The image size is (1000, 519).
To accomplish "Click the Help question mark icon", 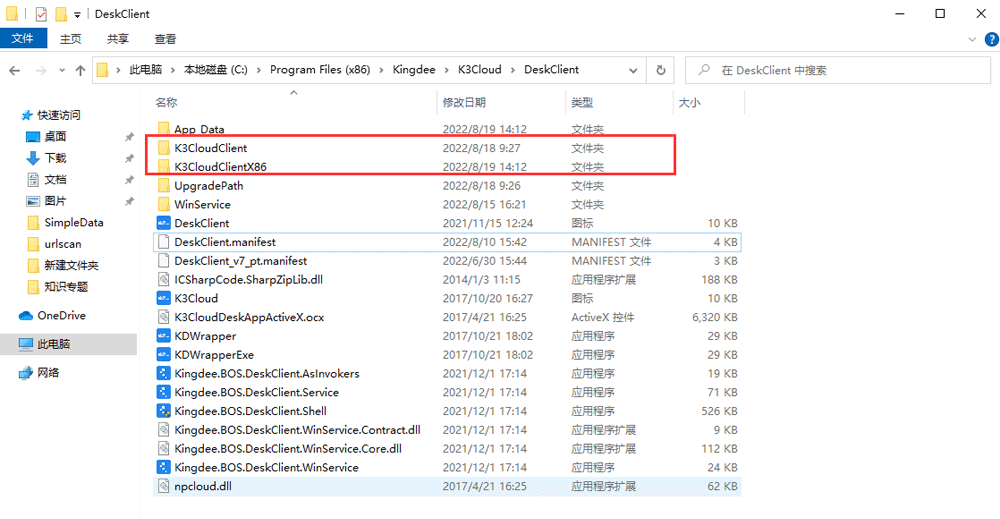I will [x=989, y=39].
